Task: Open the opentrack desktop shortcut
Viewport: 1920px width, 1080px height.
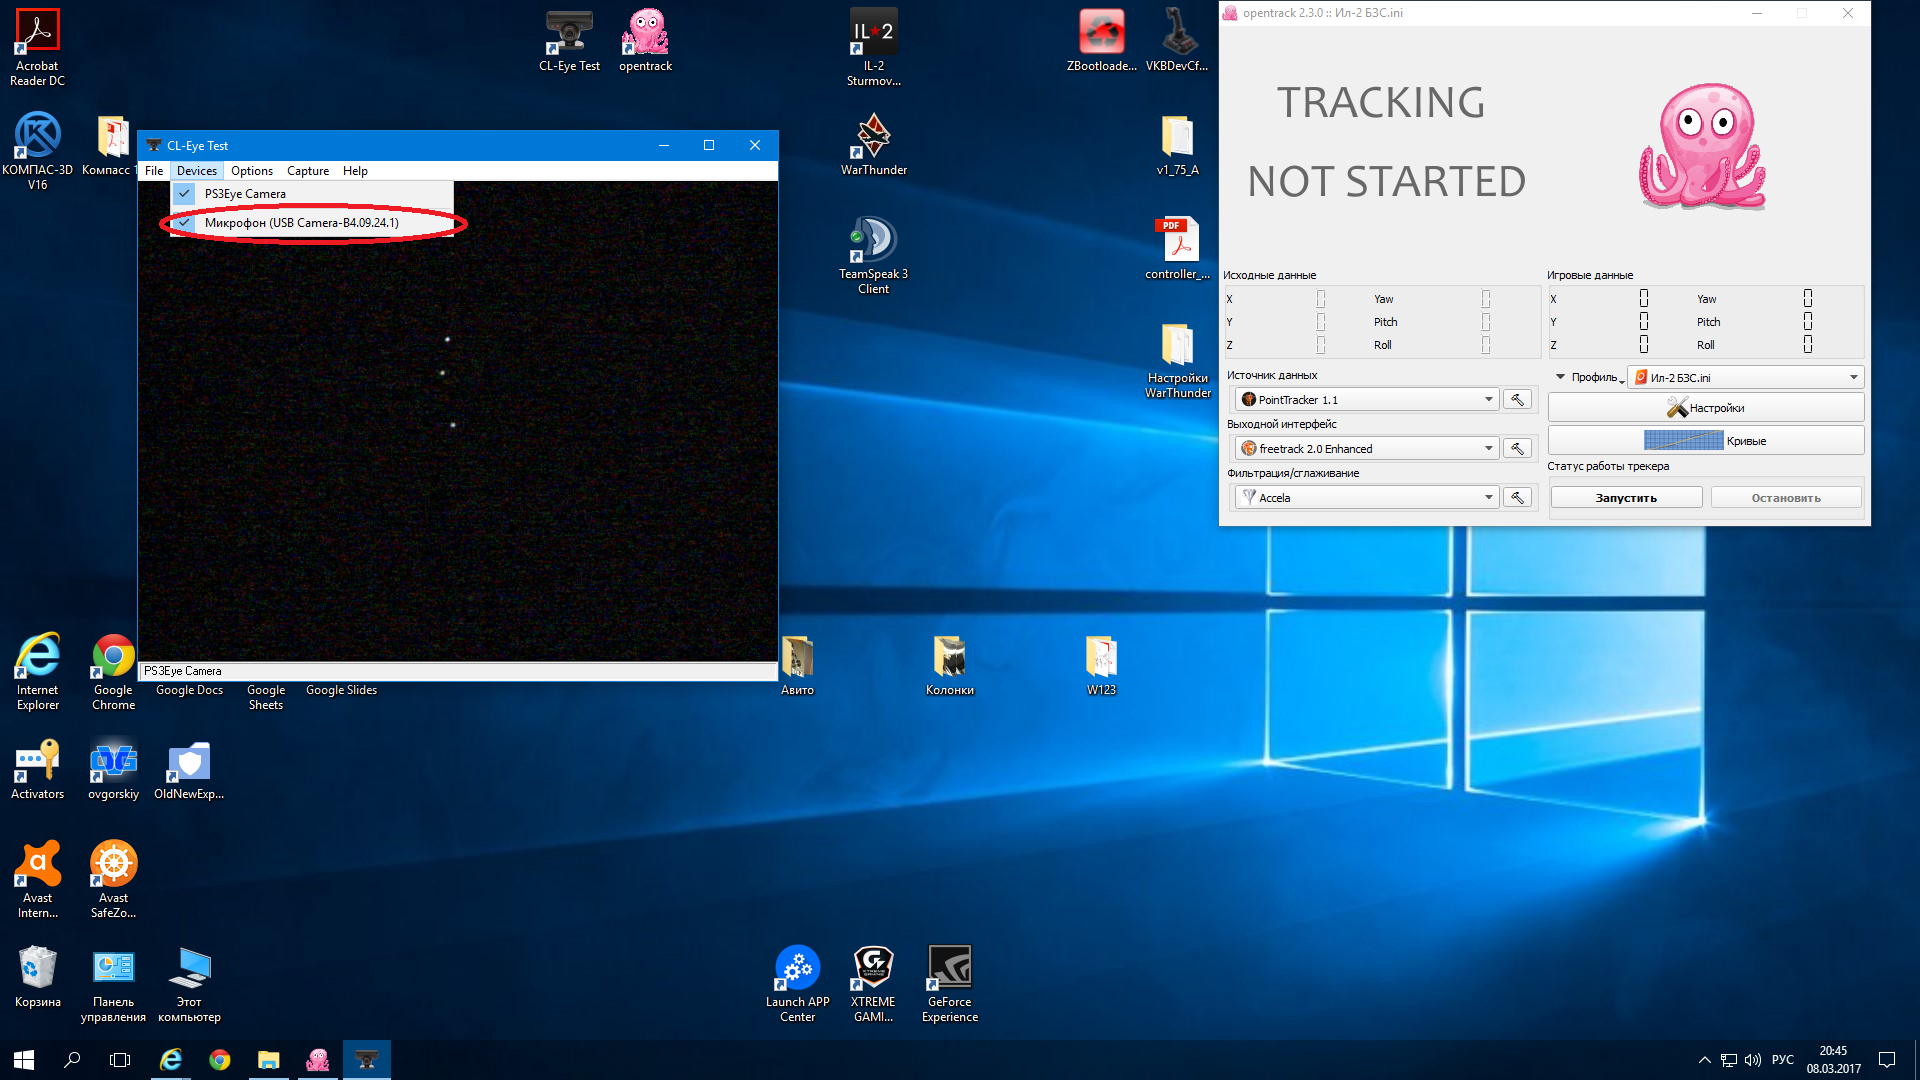Action: click(645, 41)
